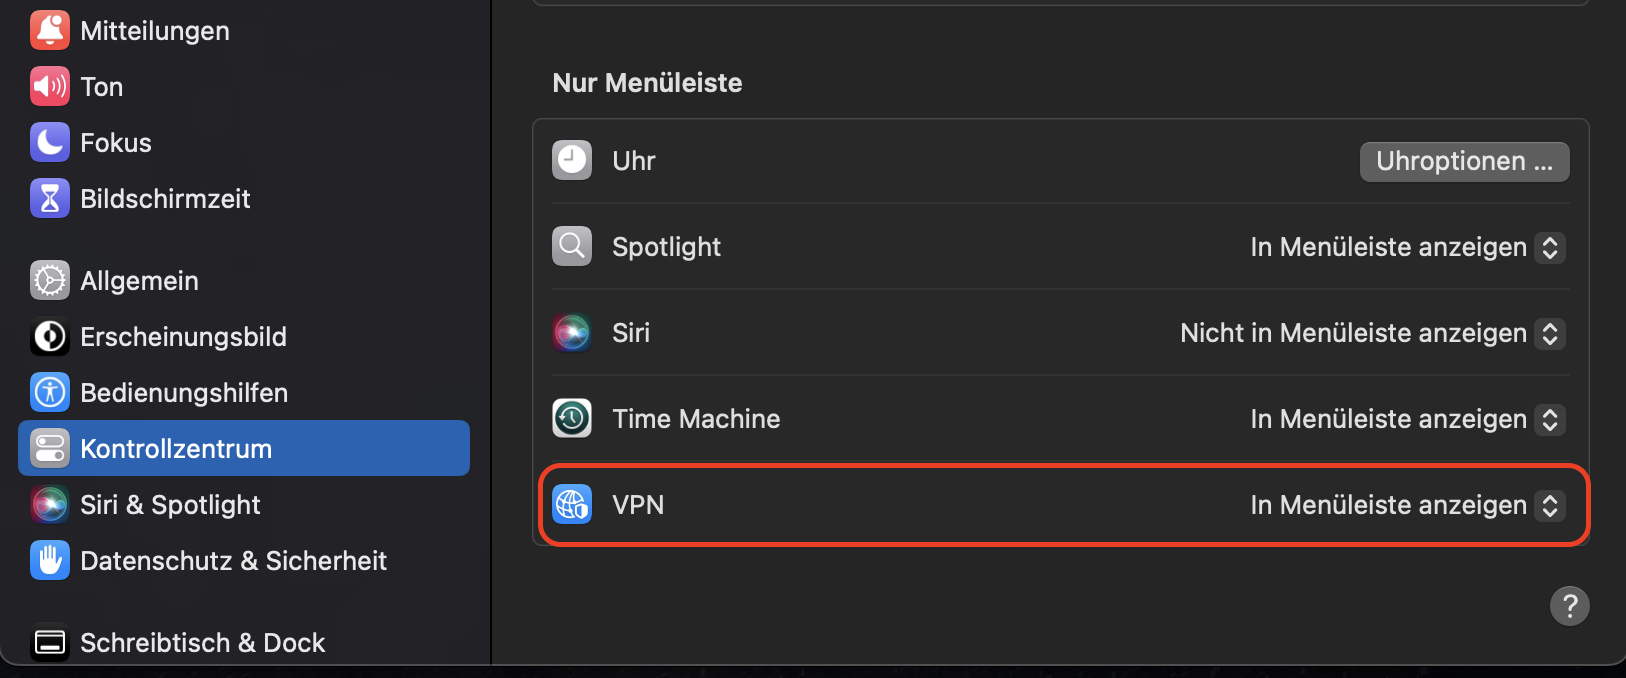Viewport: 1626px width, 678px height.
Task: Click the Mitteilungen bell icon
Action: click(50, 31)
